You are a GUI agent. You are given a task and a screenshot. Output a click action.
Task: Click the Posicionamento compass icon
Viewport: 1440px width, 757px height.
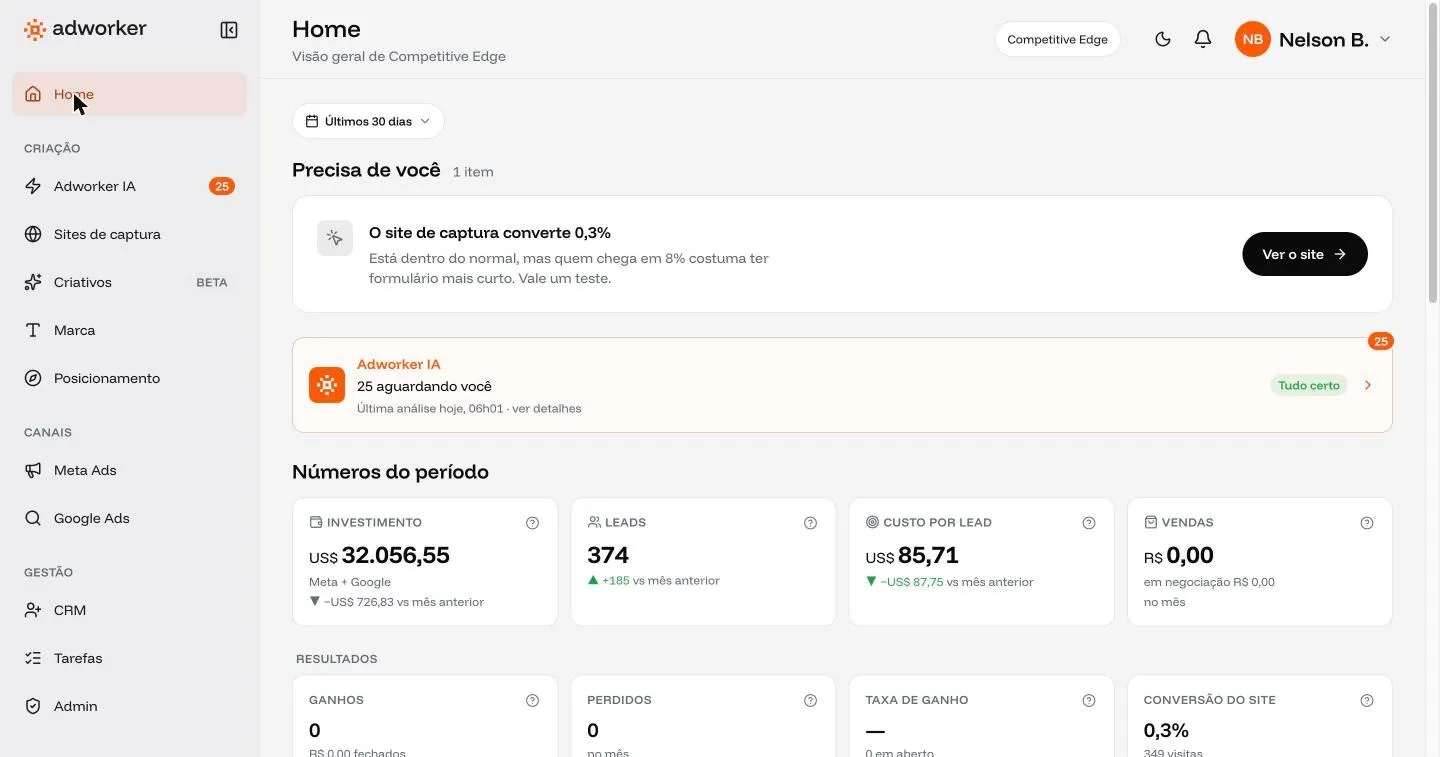tap(33, 378)
